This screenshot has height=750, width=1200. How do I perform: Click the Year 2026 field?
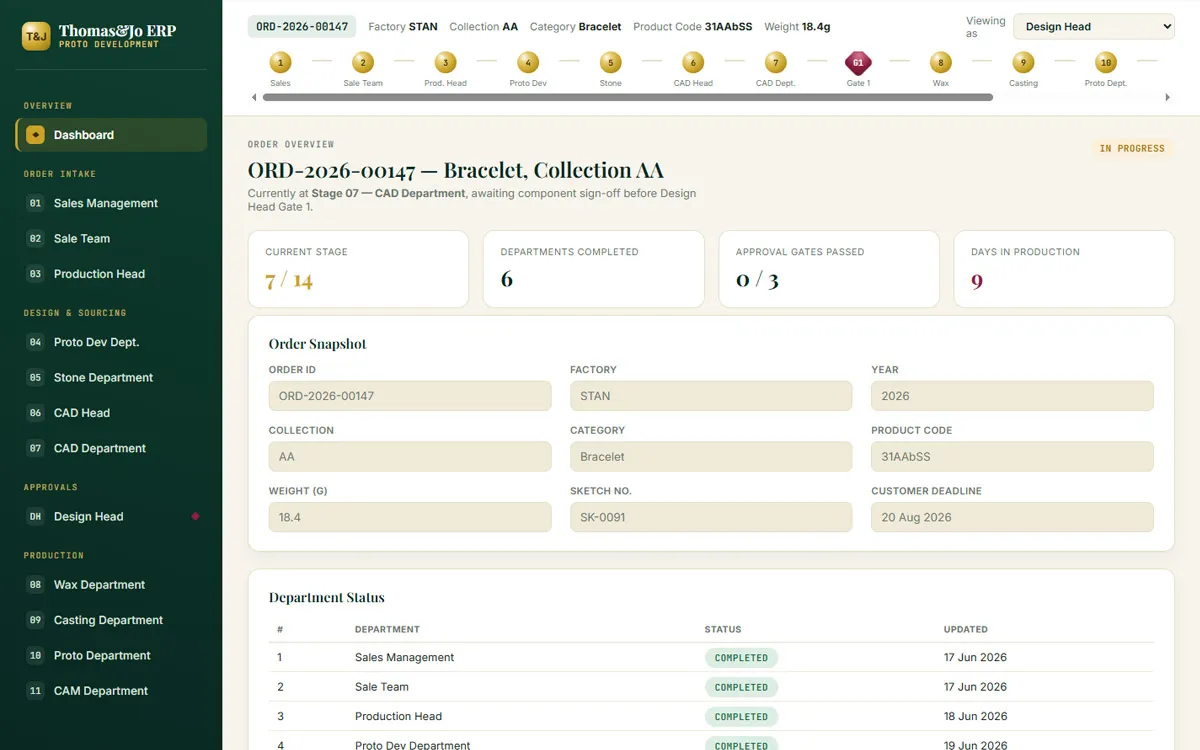pyautogui.click(x=1012, y=396)
